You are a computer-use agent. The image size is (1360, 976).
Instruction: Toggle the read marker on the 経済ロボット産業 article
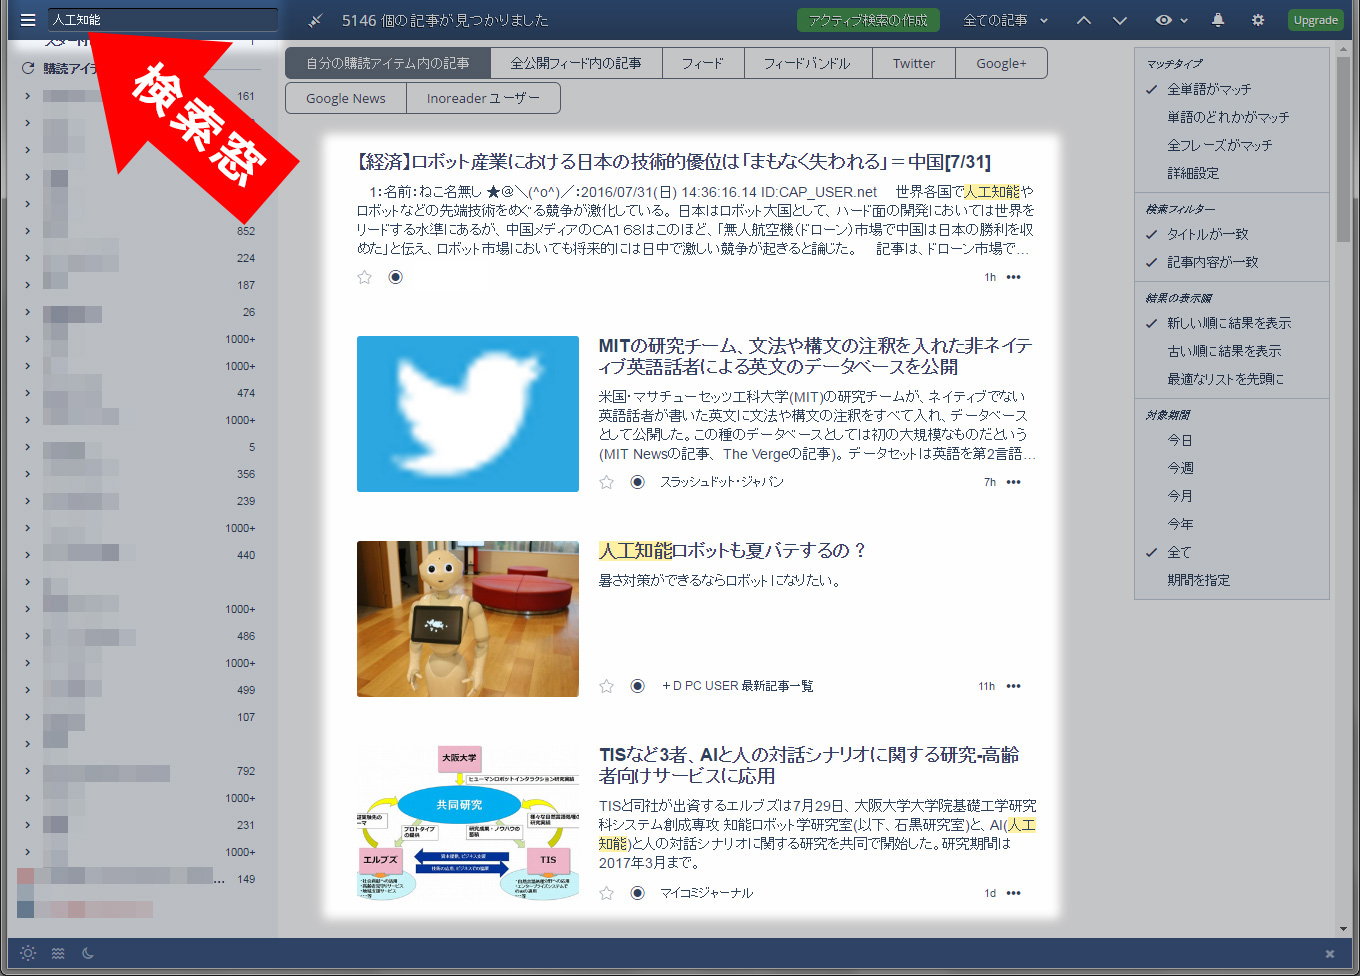(395, 277)
